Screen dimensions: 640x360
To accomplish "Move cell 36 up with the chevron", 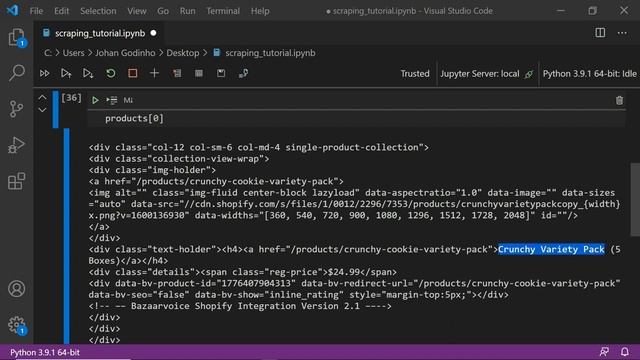I will click(42, 97).
